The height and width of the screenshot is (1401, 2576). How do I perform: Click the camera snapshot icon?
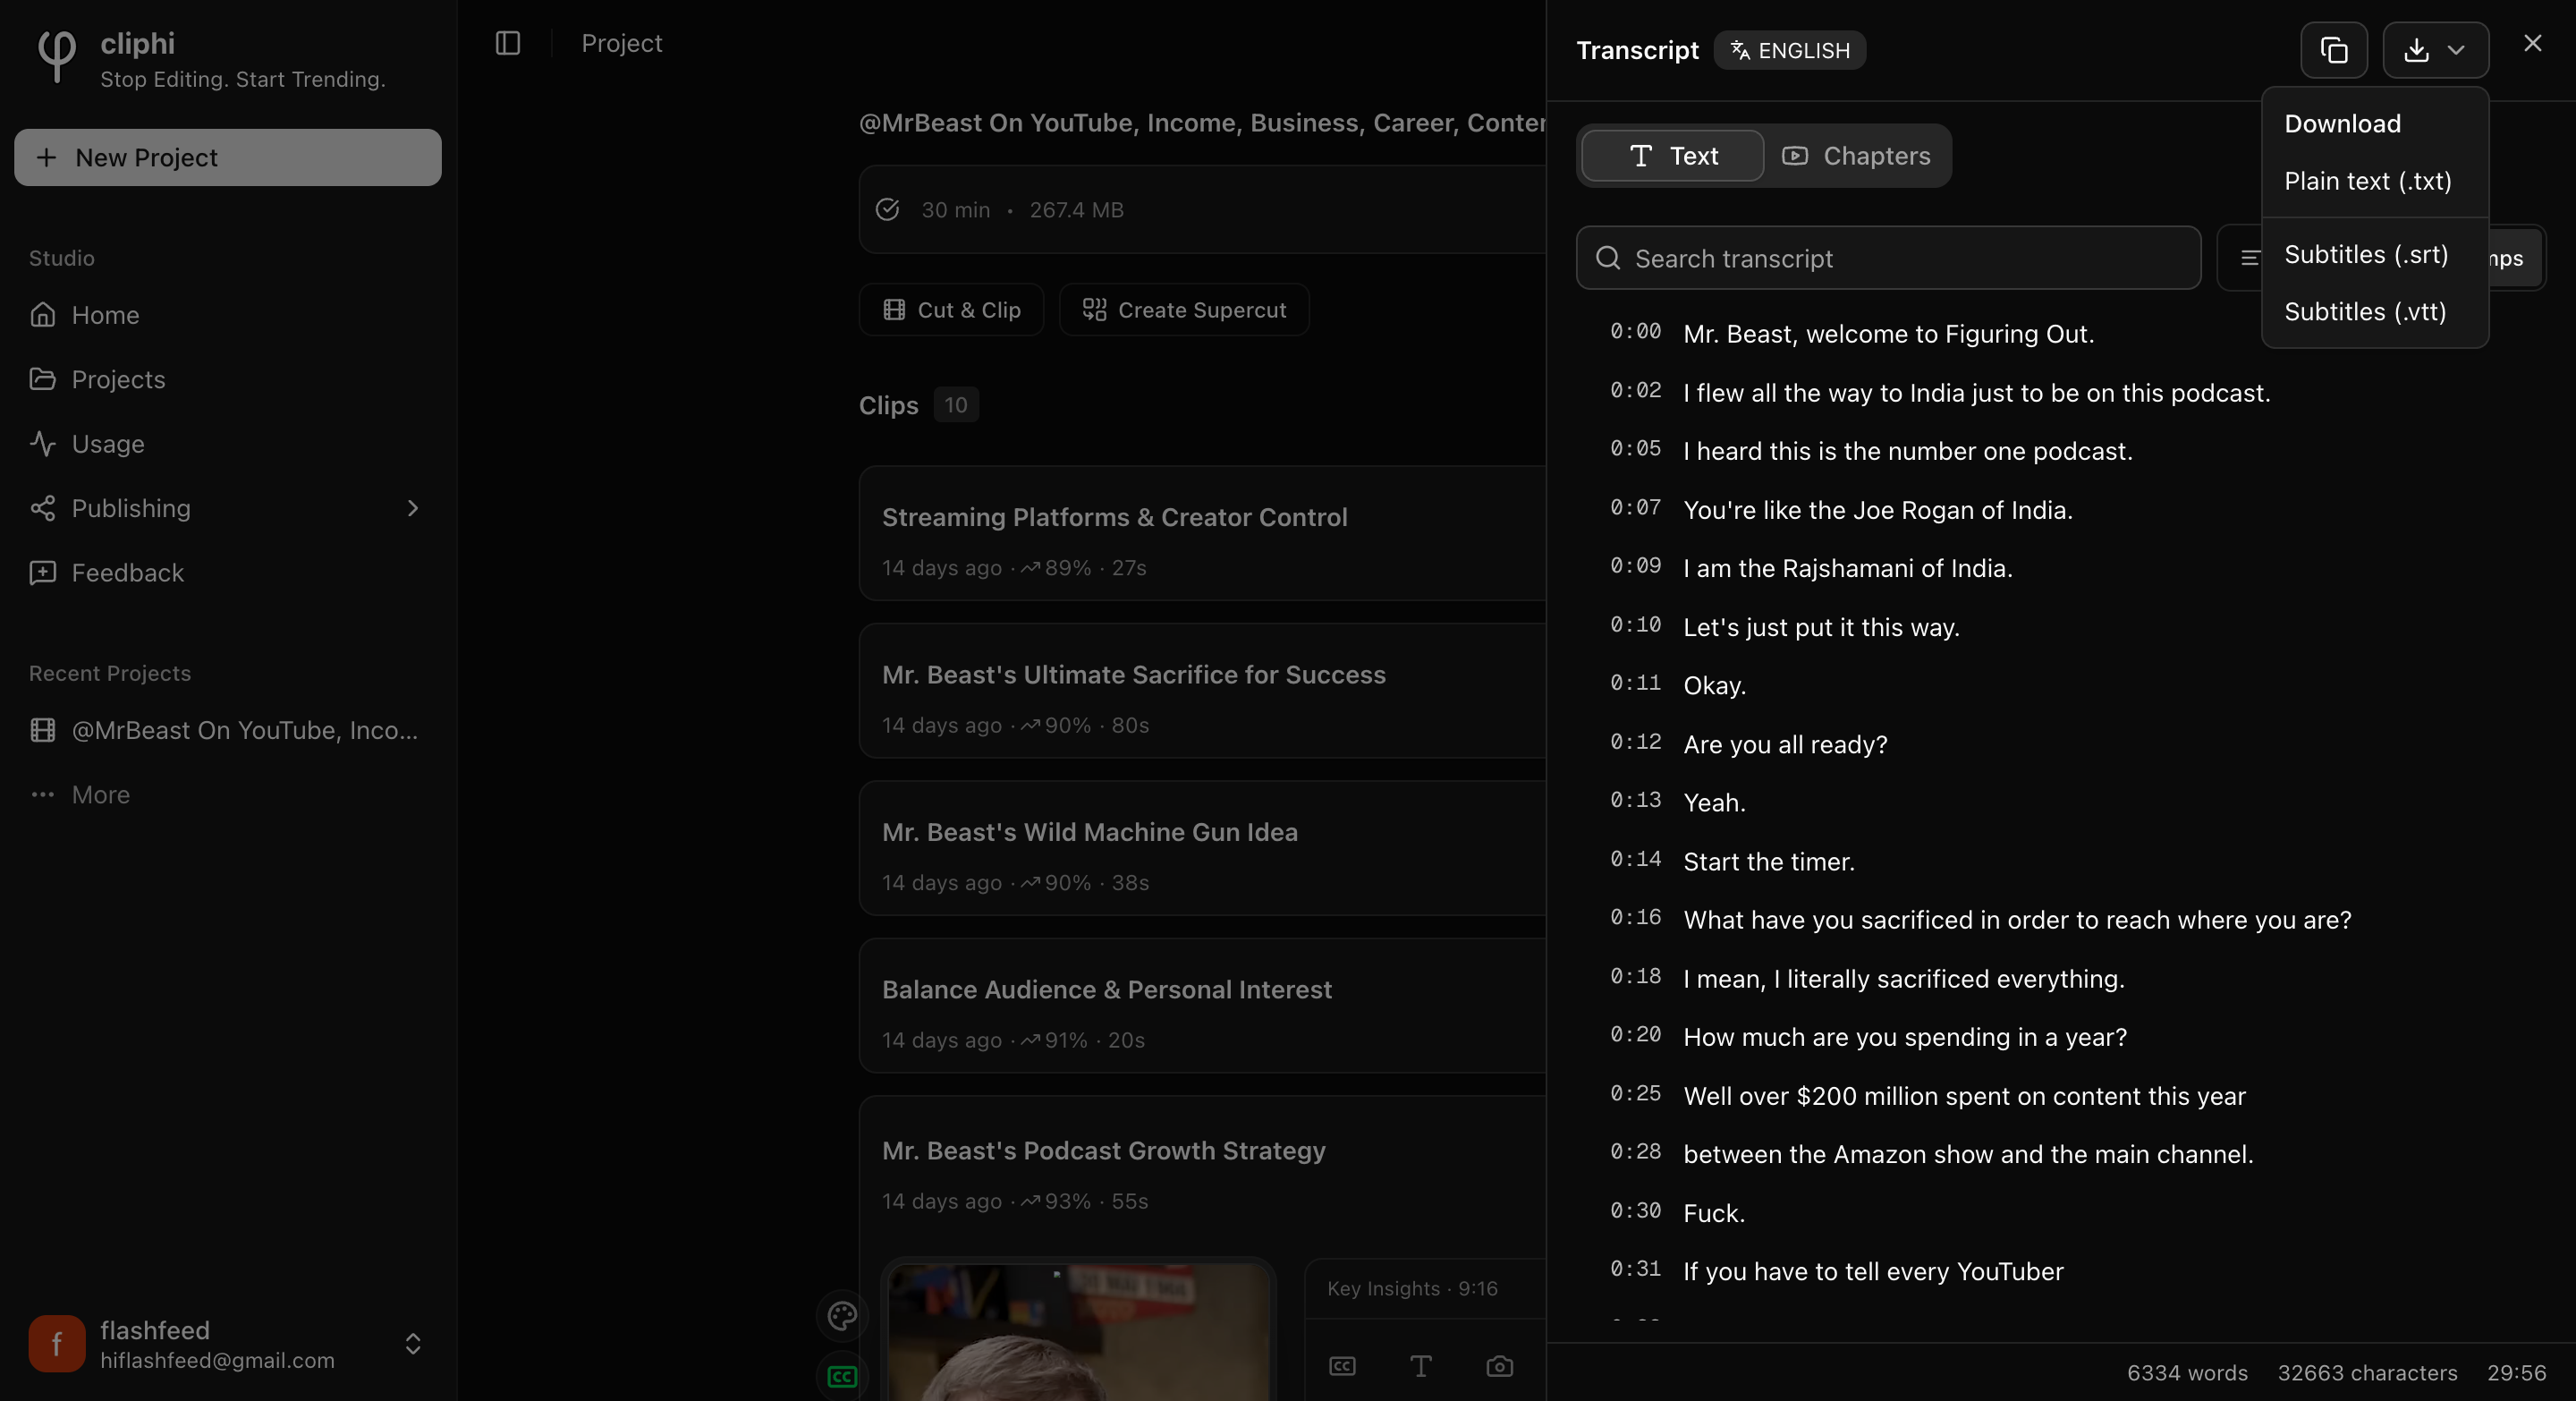click(x=1499, y=1366)
